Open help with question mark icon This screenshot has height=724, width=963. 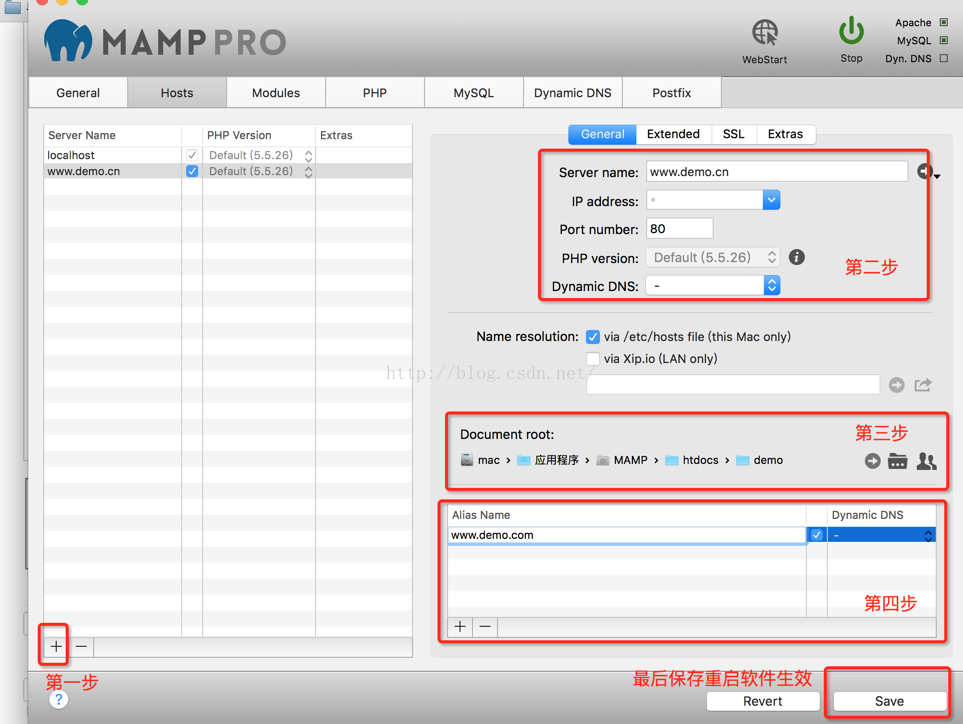[58, 699]
